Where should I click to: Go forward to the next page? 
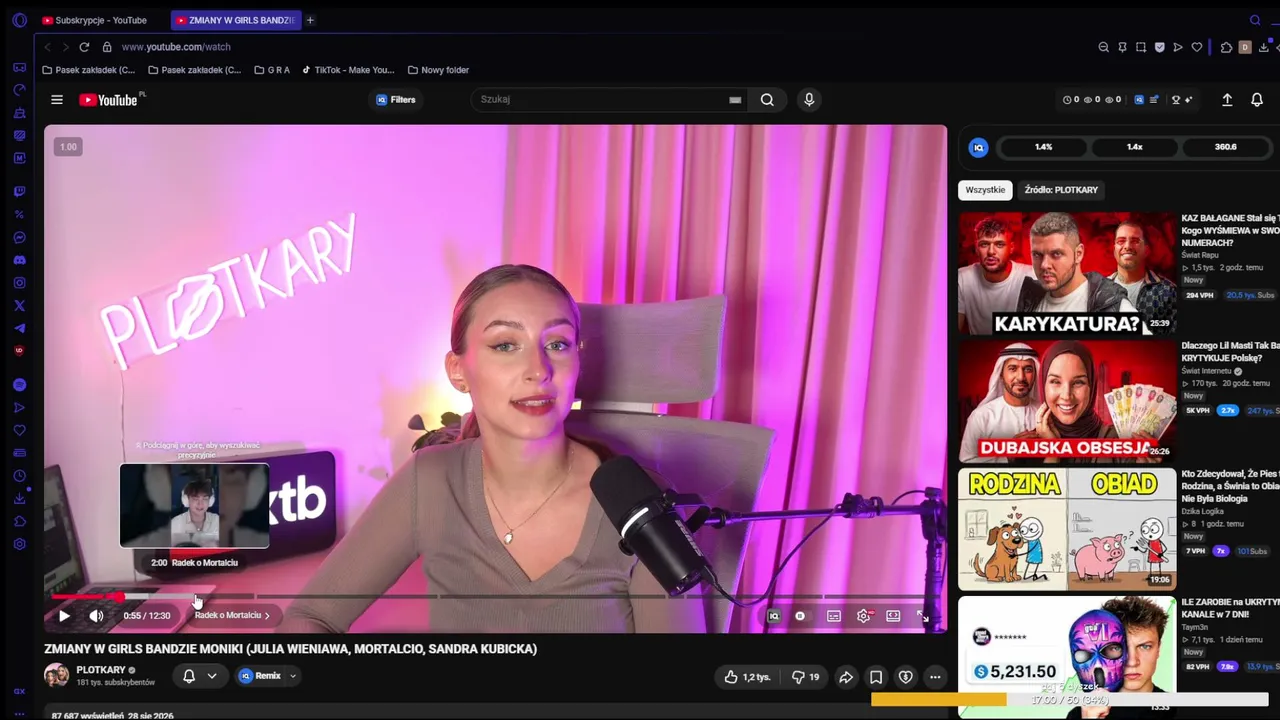point(65,47)
